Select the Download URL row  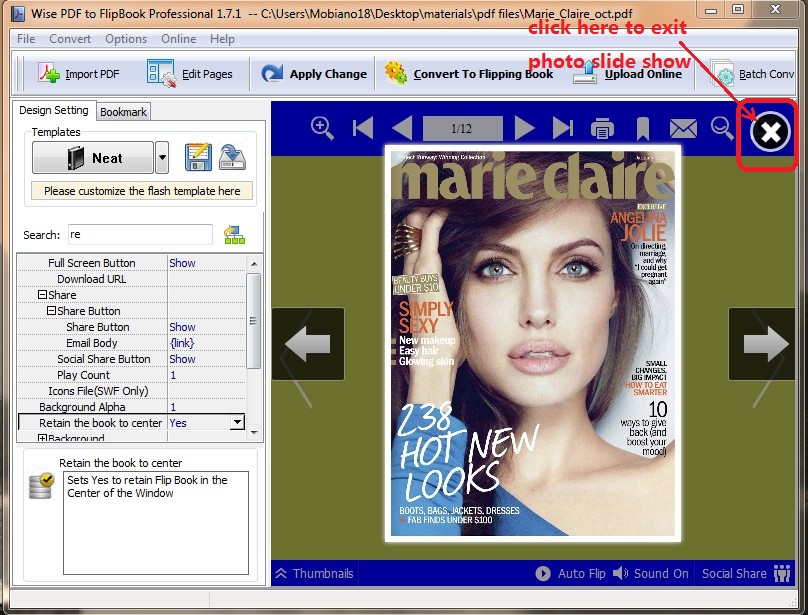131,279
